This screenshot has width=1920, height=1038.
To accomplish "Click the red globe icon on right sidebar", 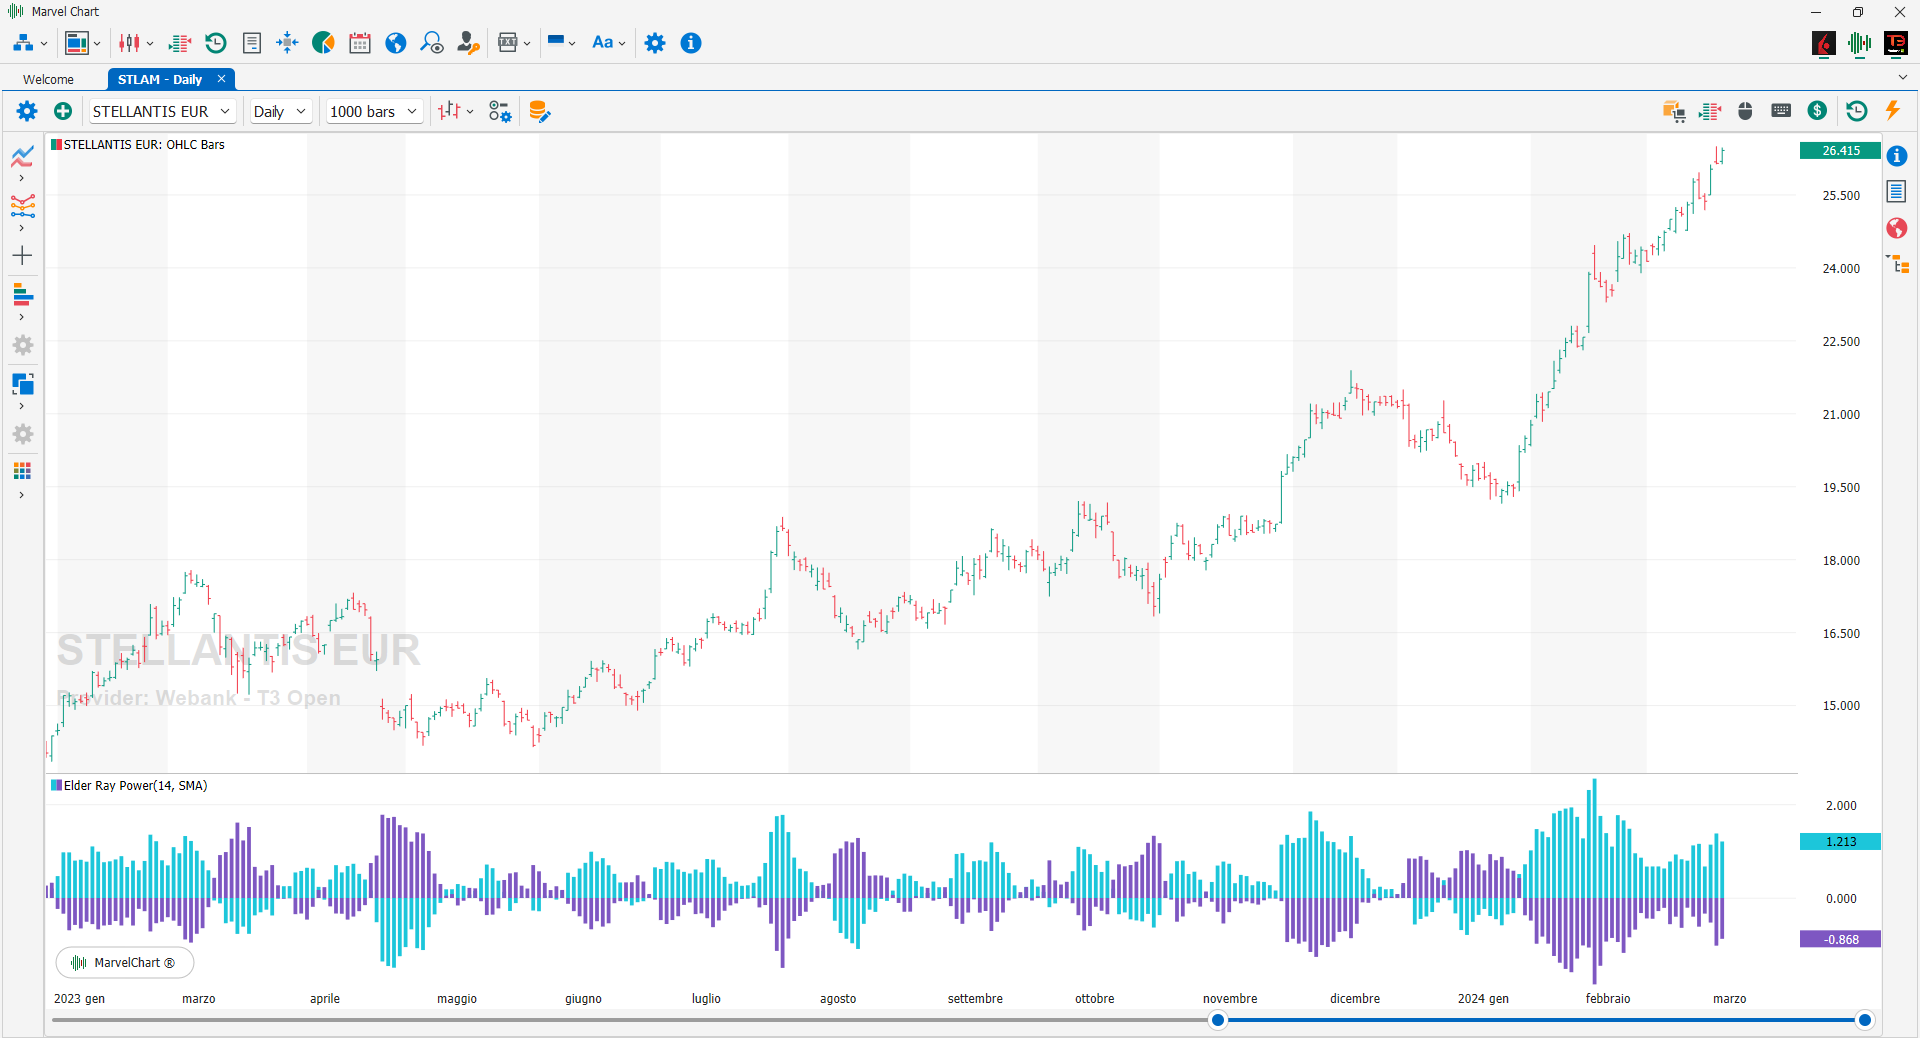I will coord(1897,228).
